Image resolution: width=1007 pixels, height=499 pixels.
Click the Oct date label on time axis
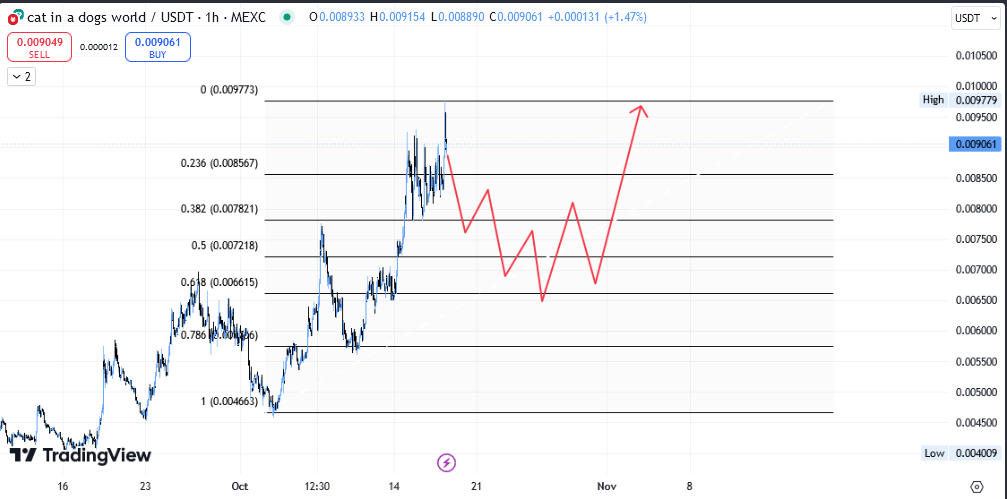(241, 486)
